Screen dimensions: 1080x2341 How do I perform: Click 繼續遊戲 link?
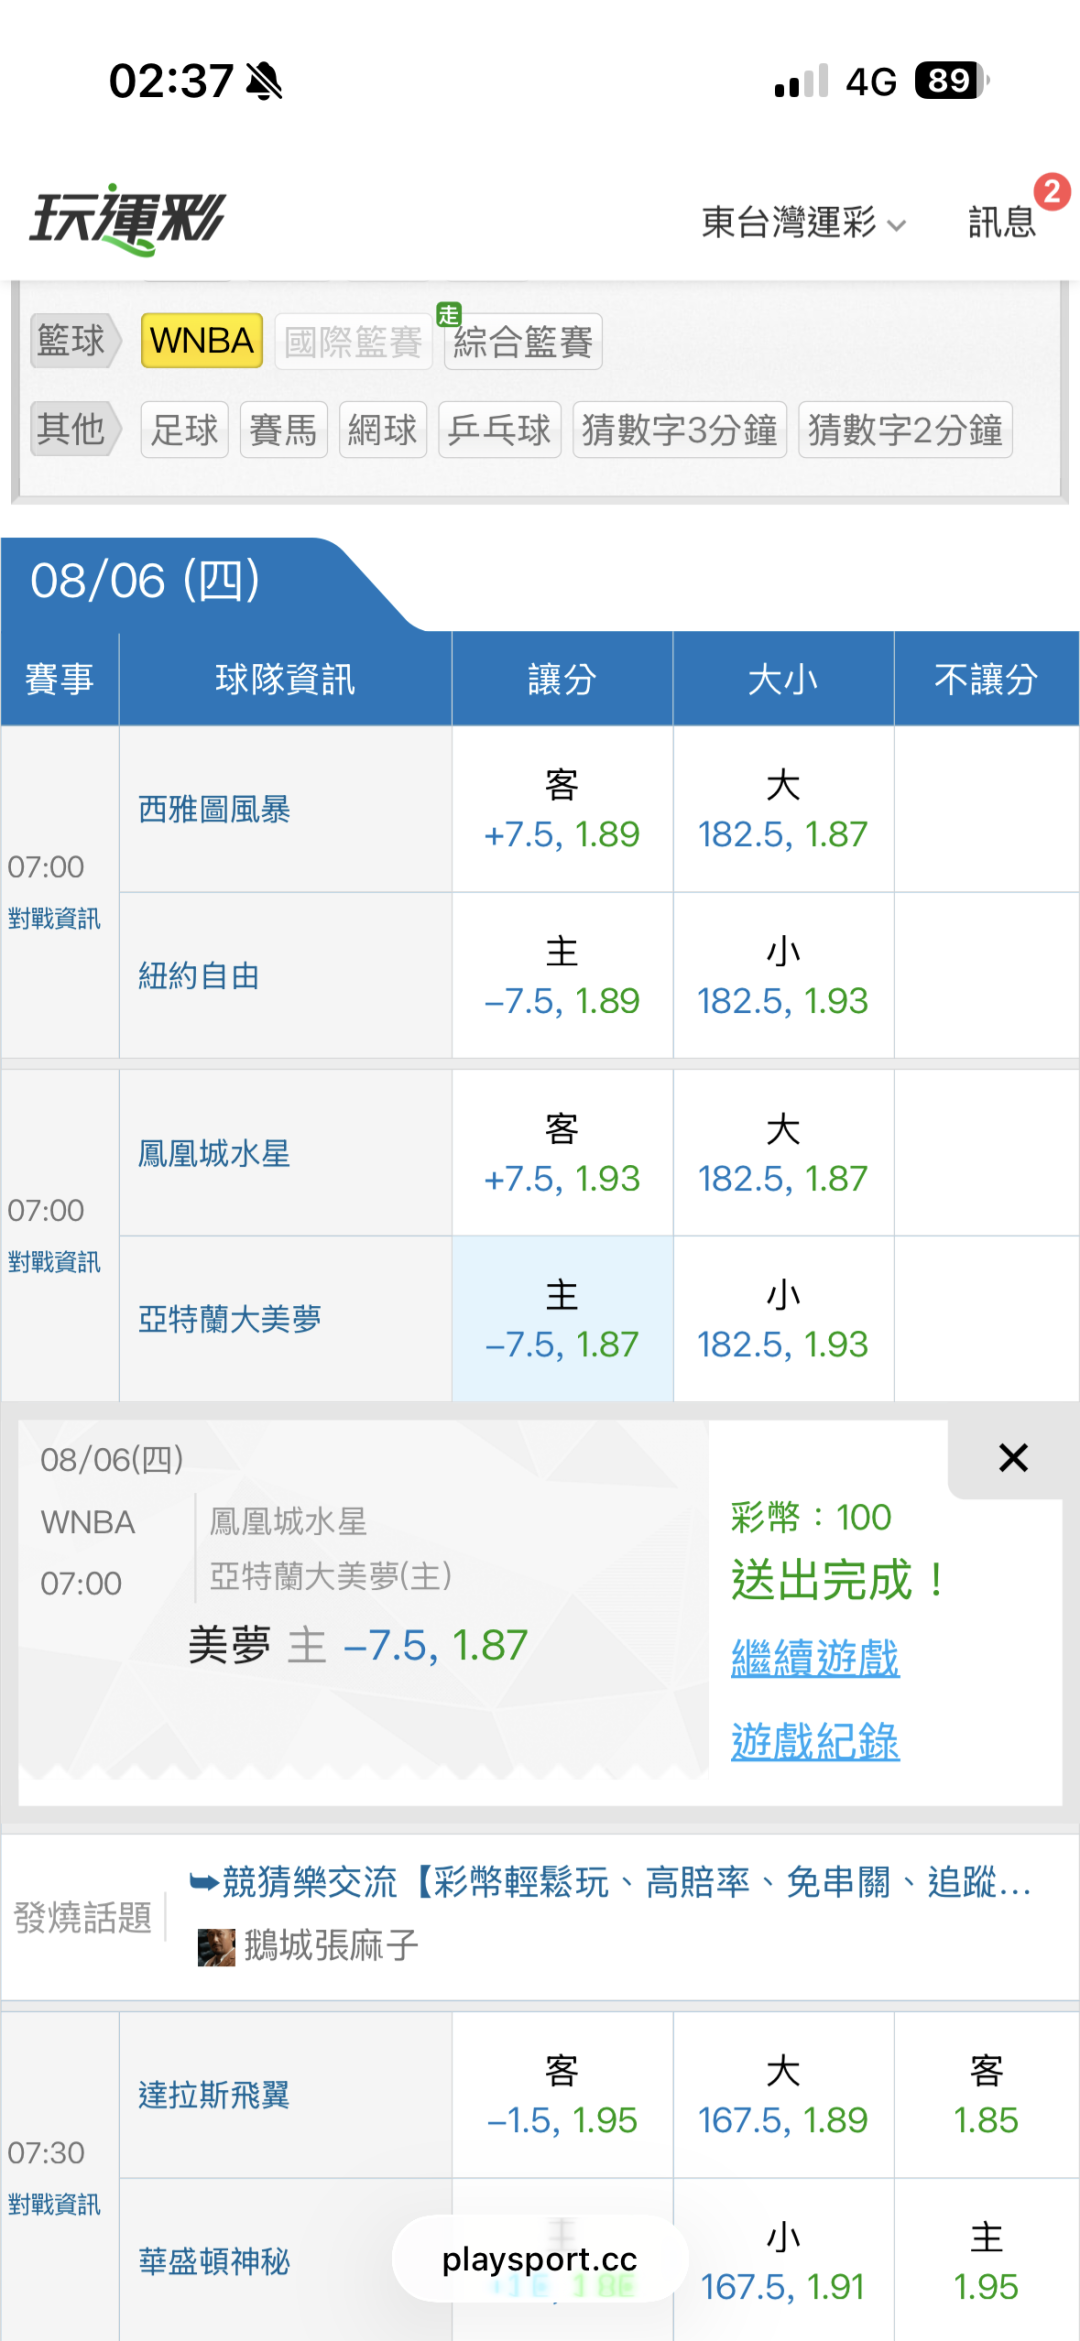click(x=815, y=1658)
